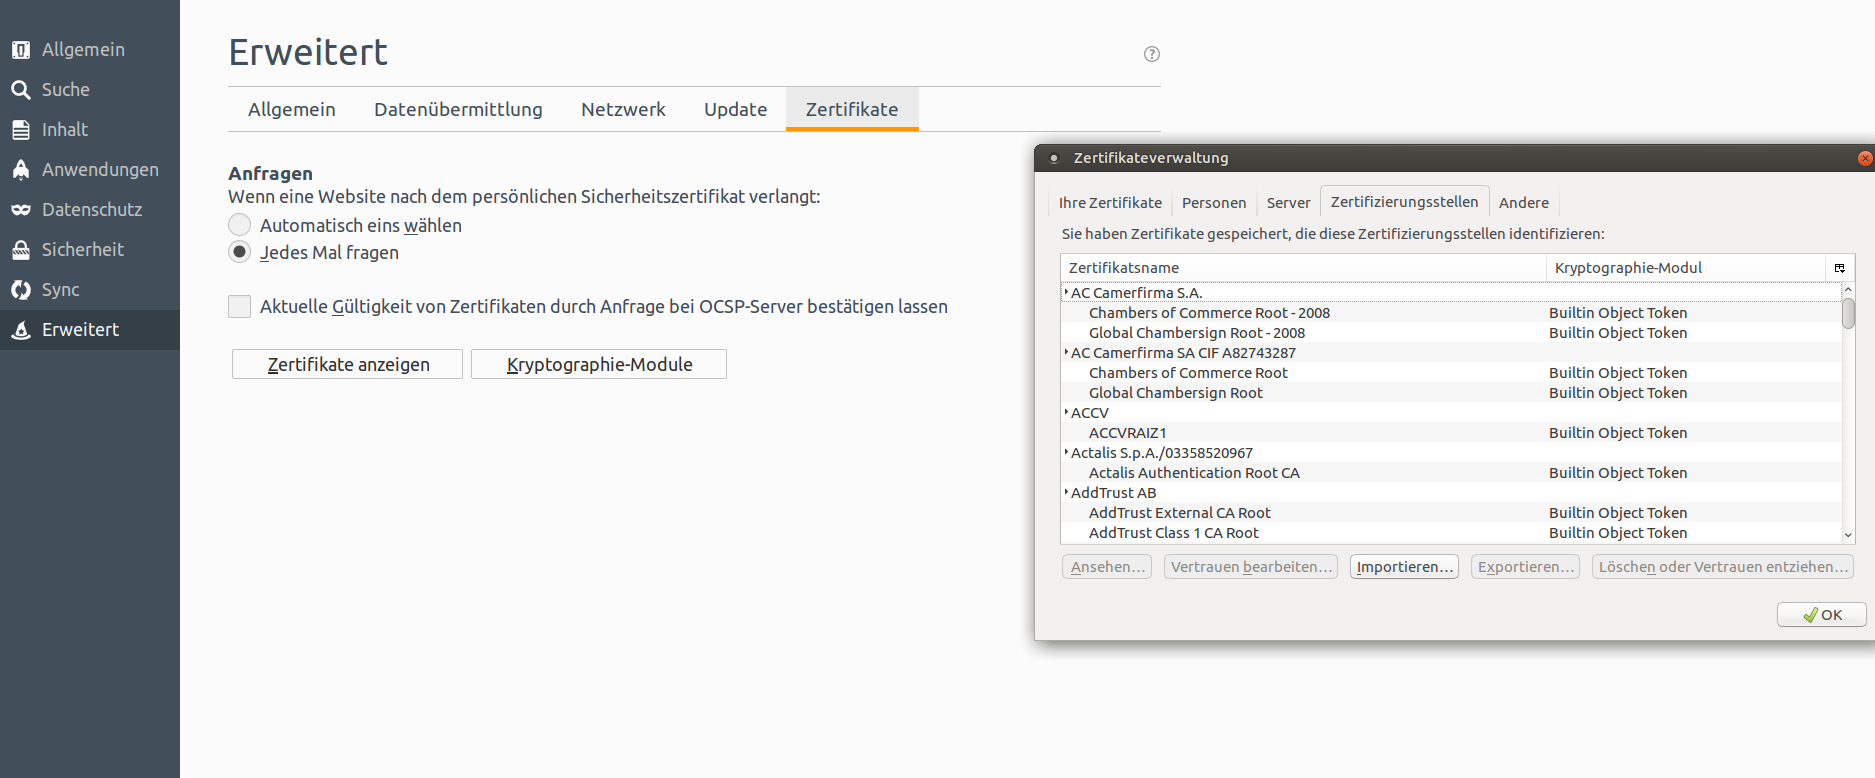The image size is (1875, 778).
Task: Enable OCSP server validity checkbox
Action: pos(240,307)
